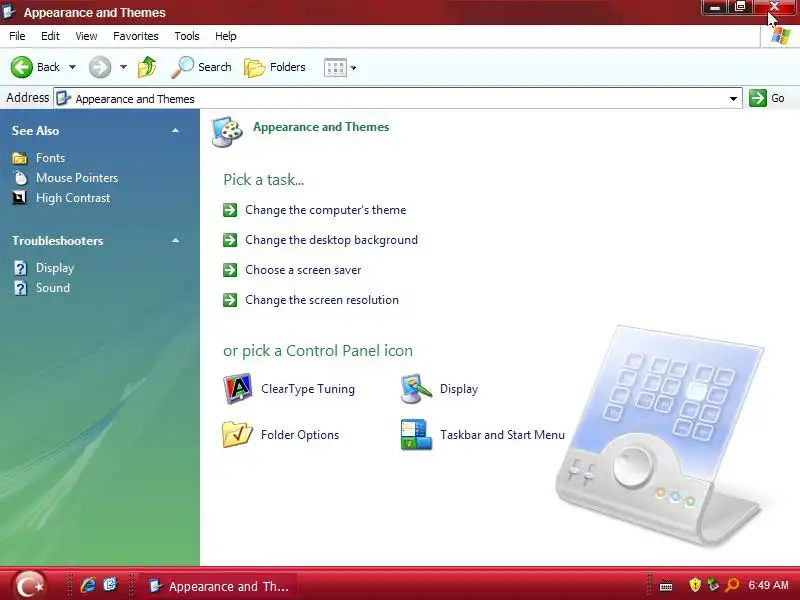Collapse the Troubleshooters section
Image resolution: width=800 pixels, height=600 pixels.
coord(176,240)
